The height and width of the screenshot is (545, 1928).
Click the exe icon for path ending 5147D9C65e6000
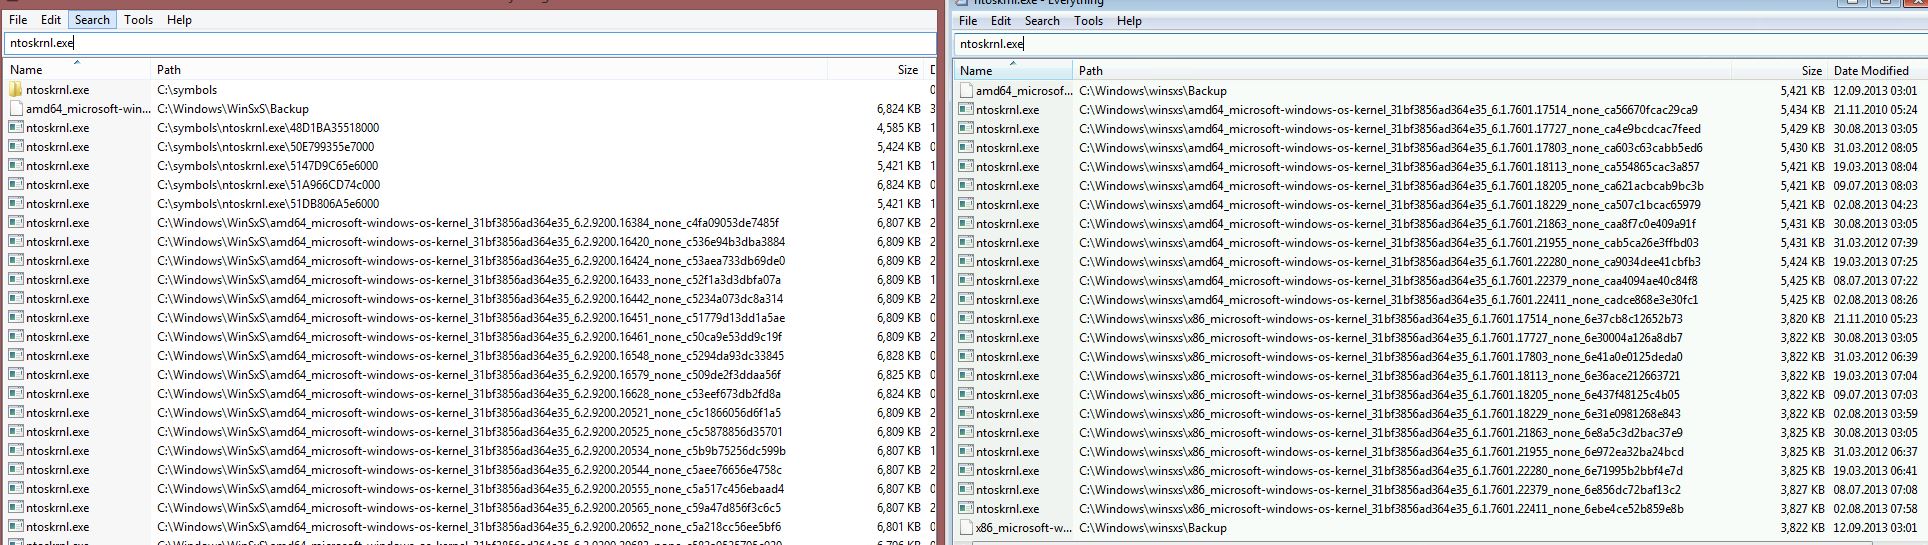click(16, 166)
